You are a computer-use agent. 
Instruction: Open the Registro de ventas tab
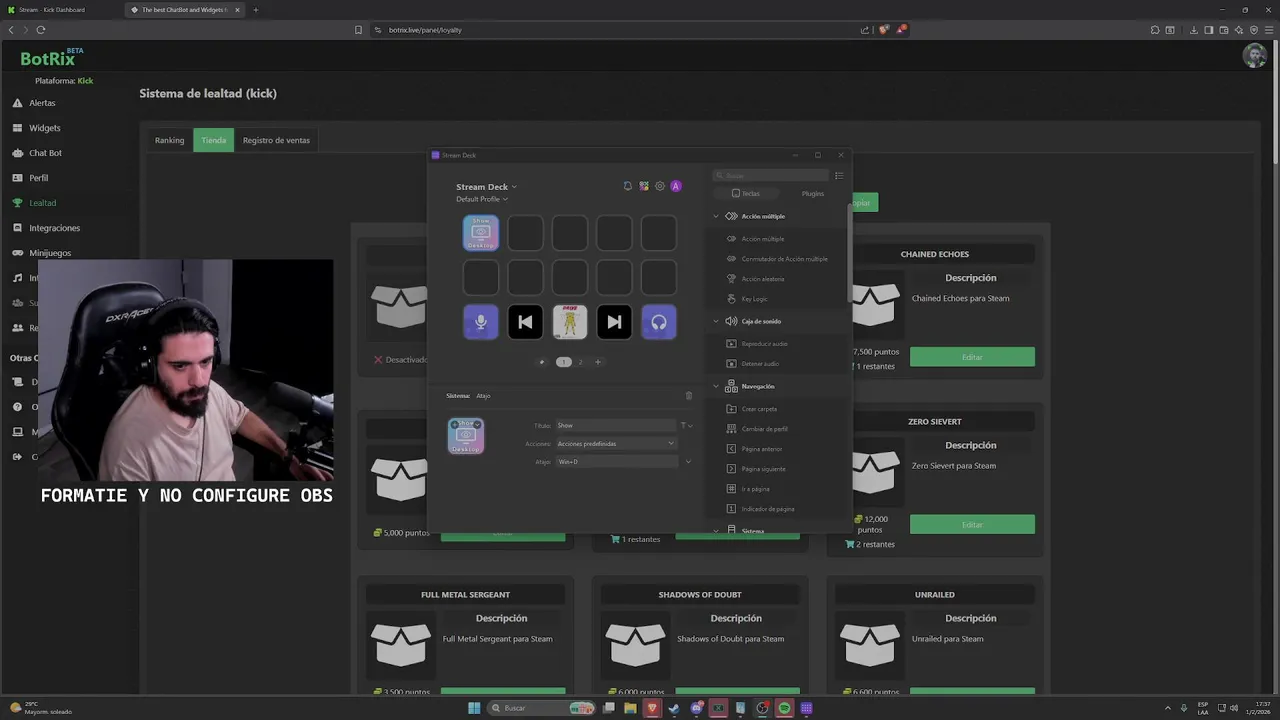(276, 140)
